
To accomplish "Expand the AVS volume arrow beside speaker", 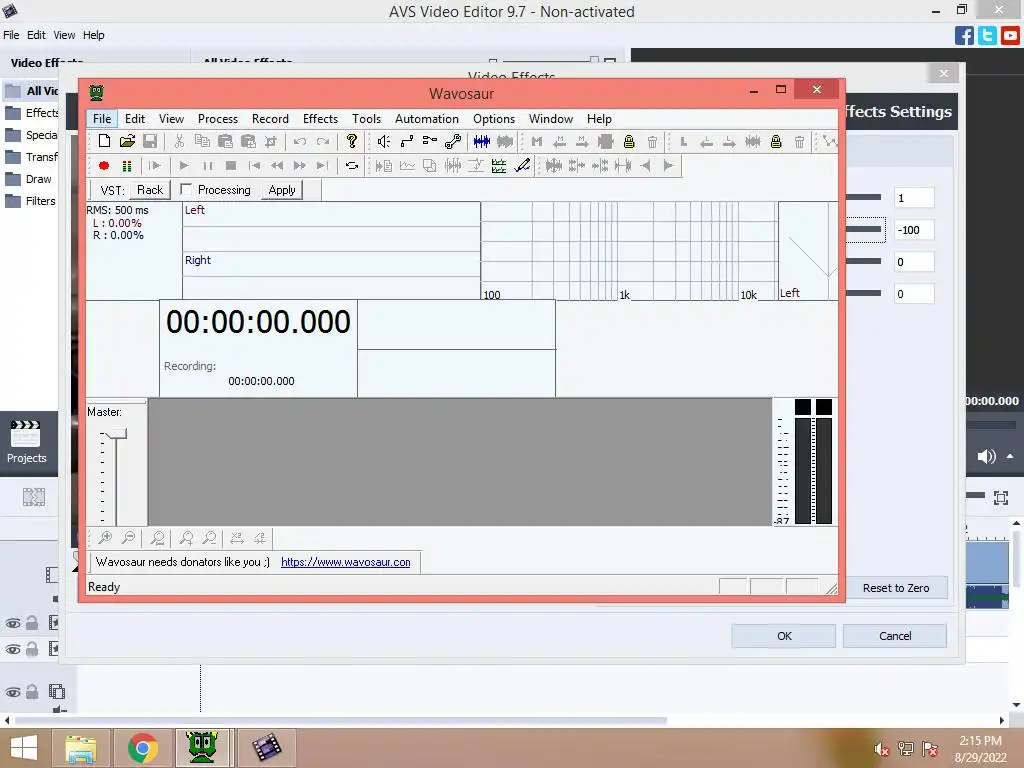I will [x=1010, y=456].
